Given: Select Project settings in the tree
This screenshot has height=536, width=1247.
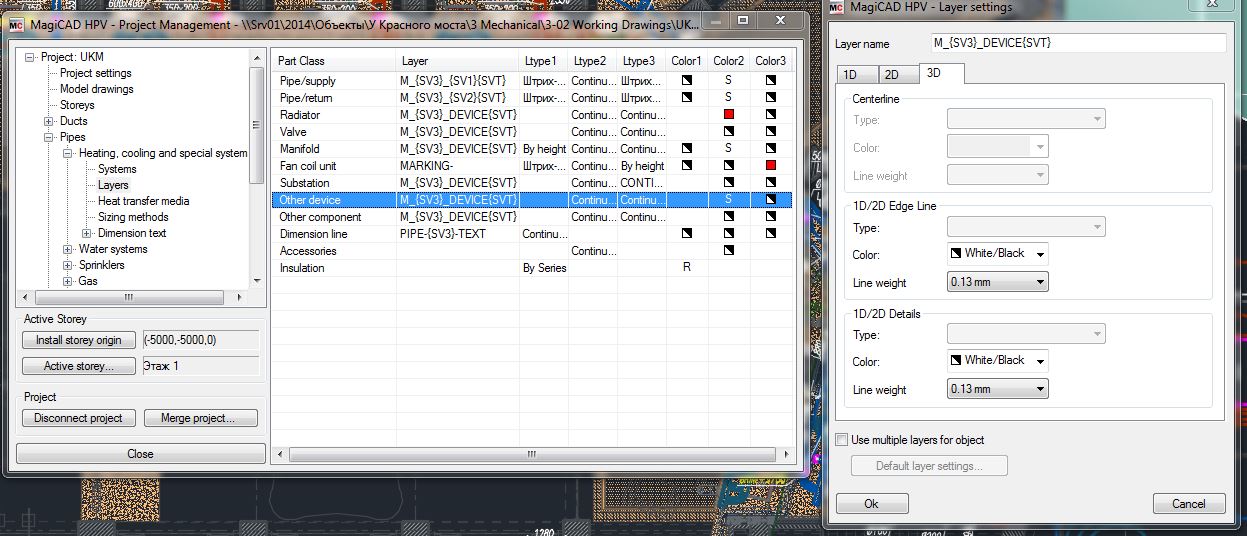Looking at the screenshot, I should (95, 73).
